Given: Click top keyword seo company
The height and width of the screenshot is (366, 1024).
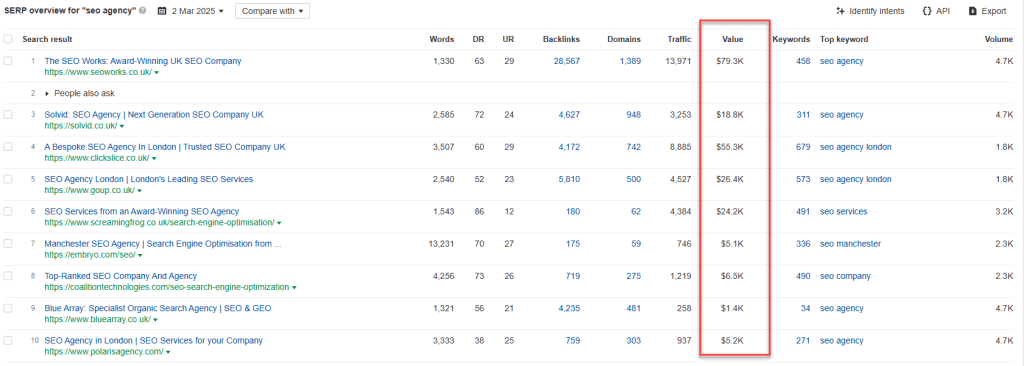Looking at the screenshot, I should point(845,276).
